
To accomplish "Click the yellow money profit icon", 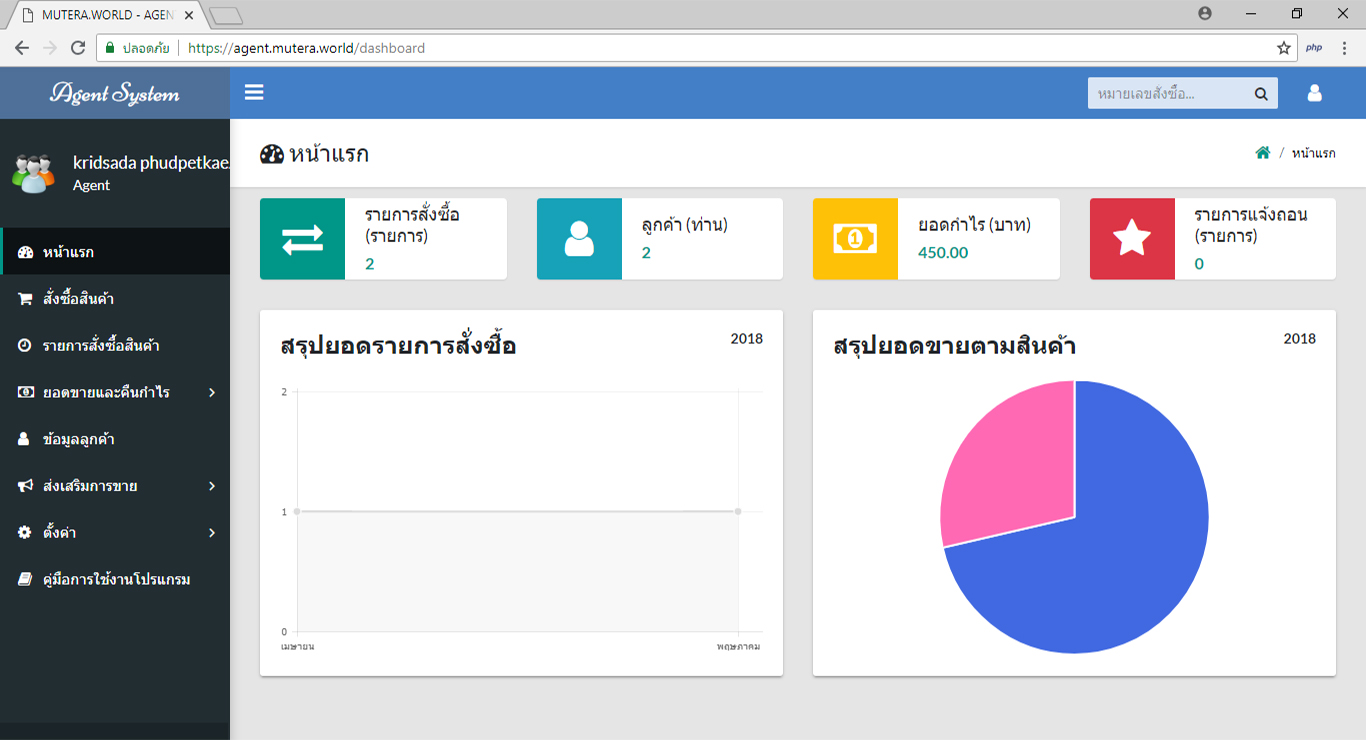I will click(x=855, y=239).
